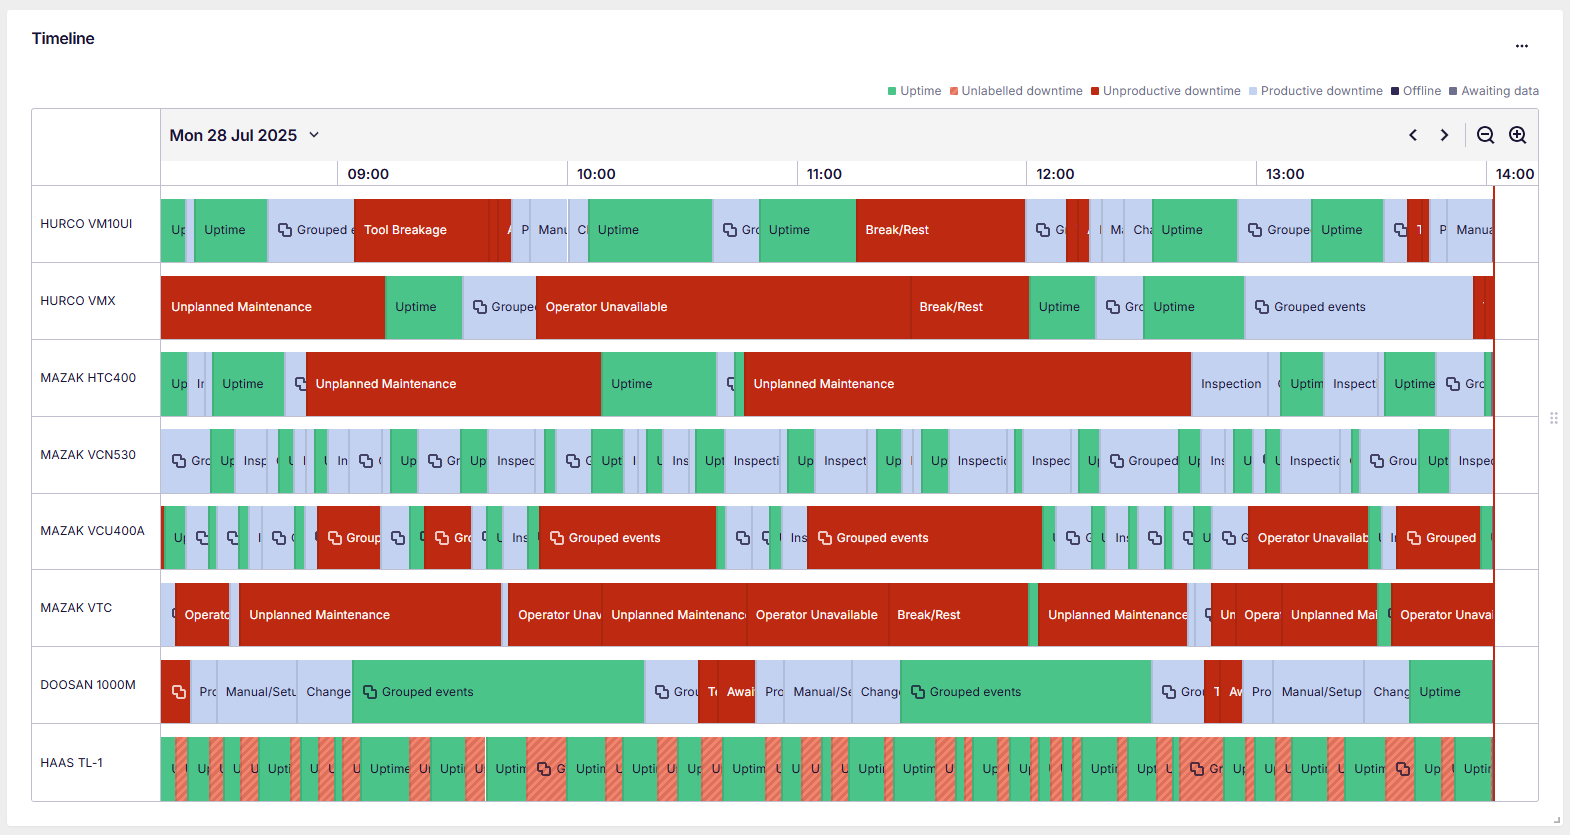The width and height of the screenshot is (1570, 835).
Task: Click the 13:00 time header
Action: tap(1285, 174)
